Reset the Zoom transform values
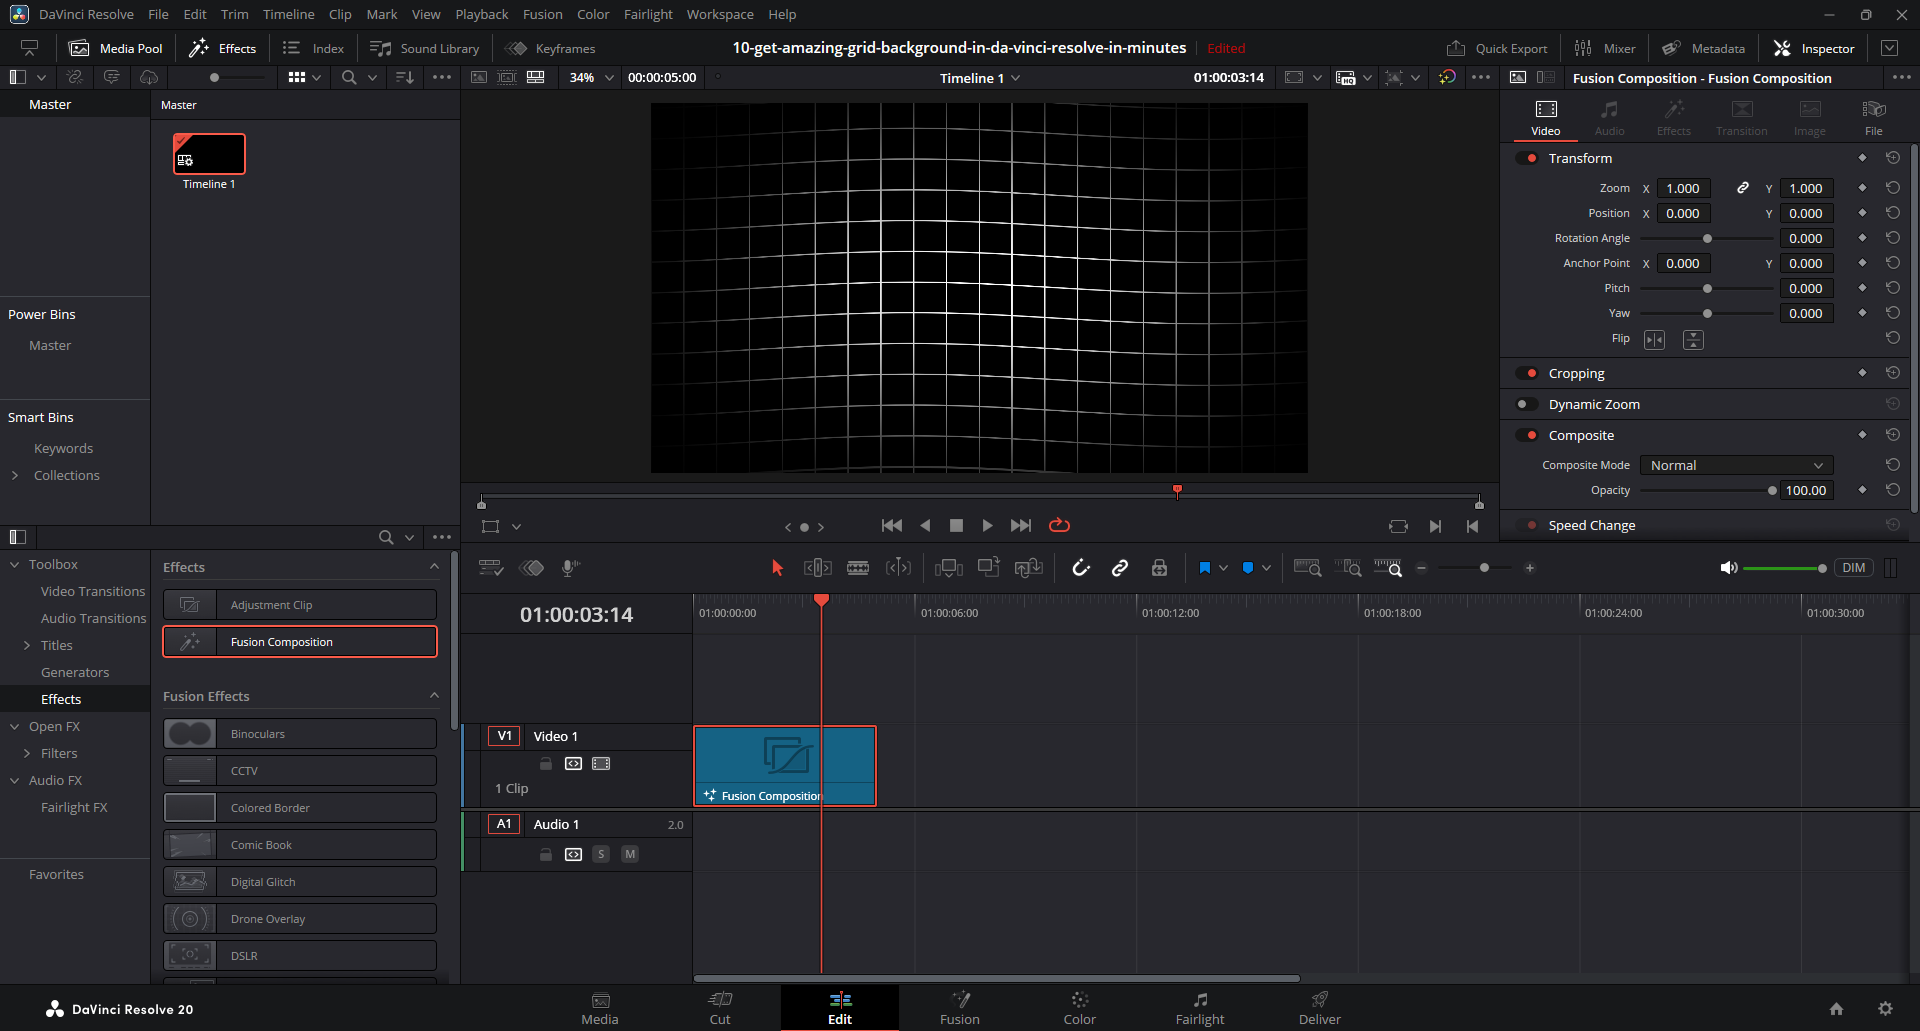Screen dimensions: 1920x1031 [1892, 188]
